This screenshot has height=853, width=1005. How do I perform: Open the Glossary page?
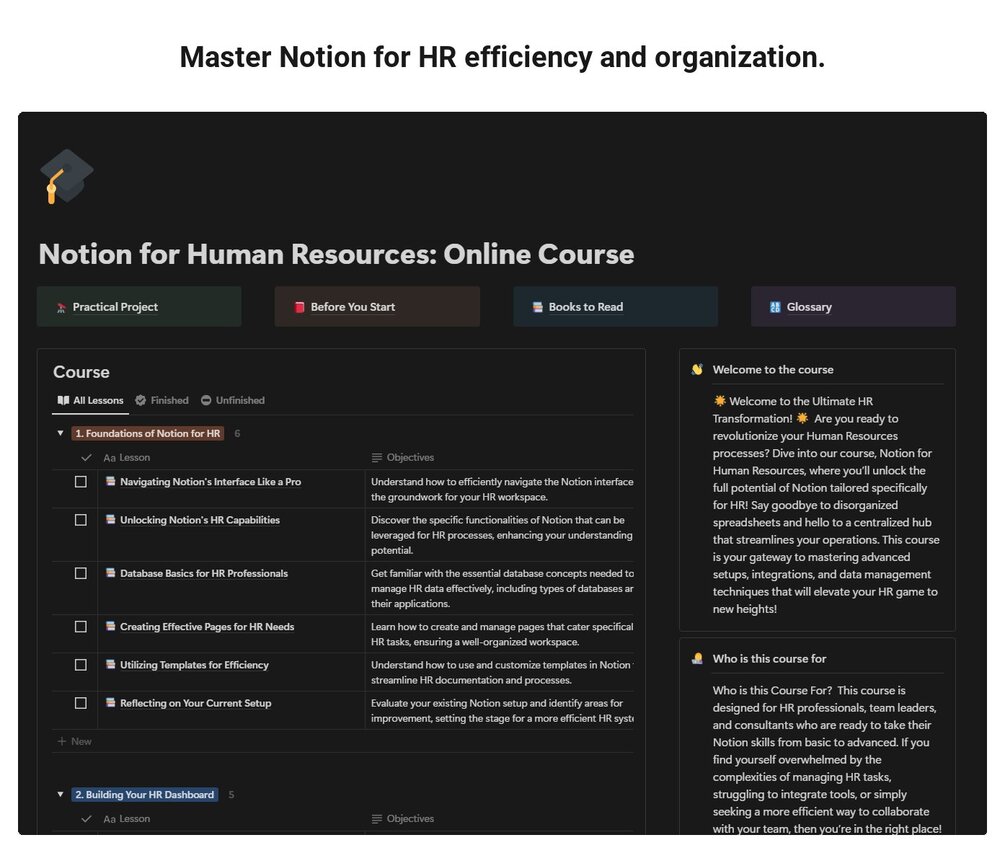853,307
